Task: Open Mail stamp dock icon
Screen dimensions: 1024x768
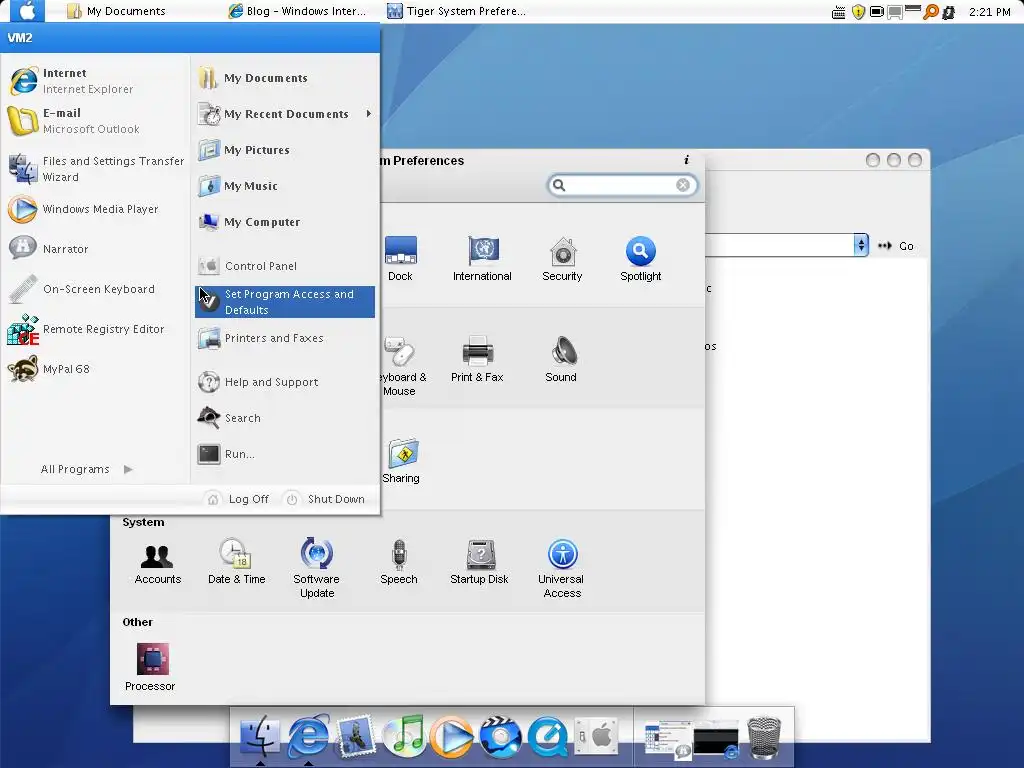Action: click(356, 736)
